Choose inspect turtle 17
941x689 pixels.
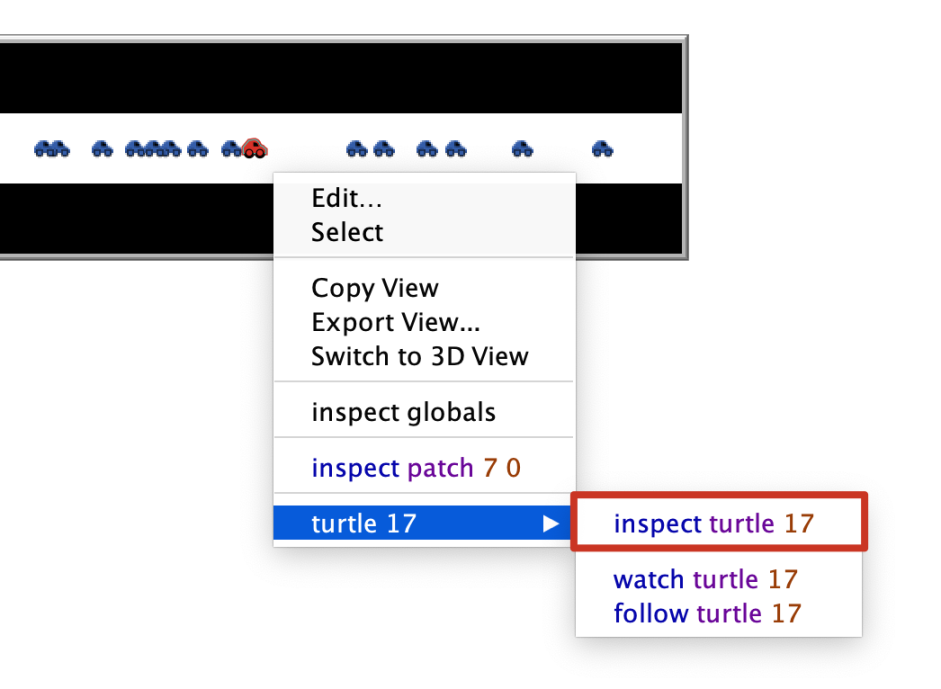713,523
